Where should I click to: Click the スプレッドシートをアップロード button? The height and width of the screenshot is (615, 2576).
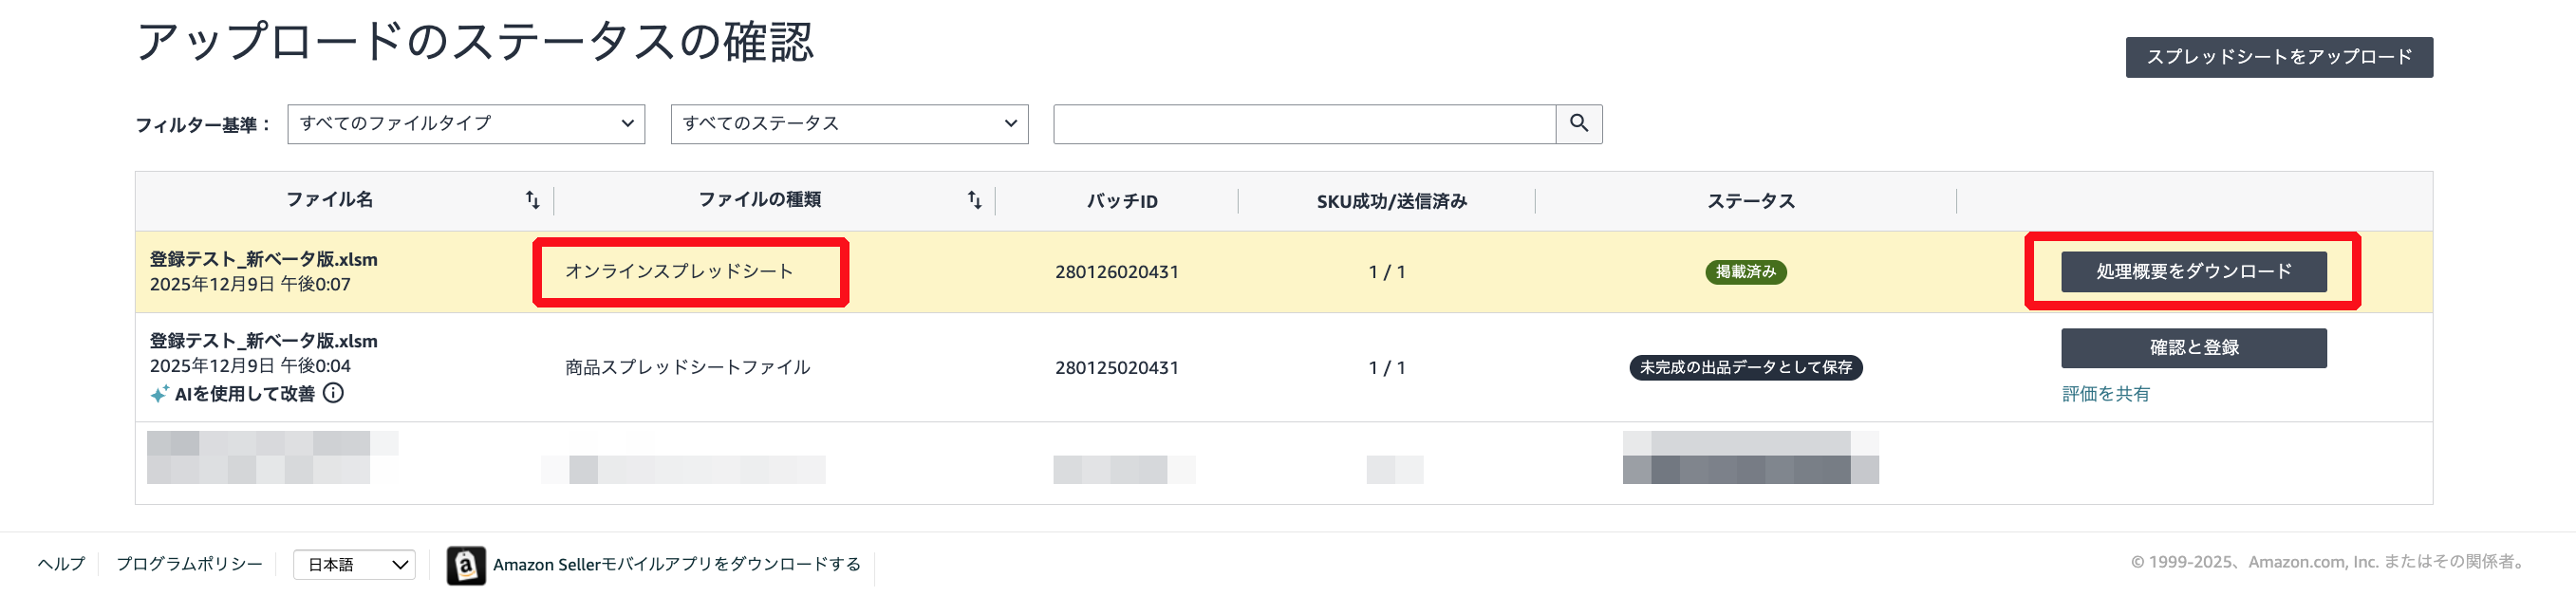click(2278, 57)
